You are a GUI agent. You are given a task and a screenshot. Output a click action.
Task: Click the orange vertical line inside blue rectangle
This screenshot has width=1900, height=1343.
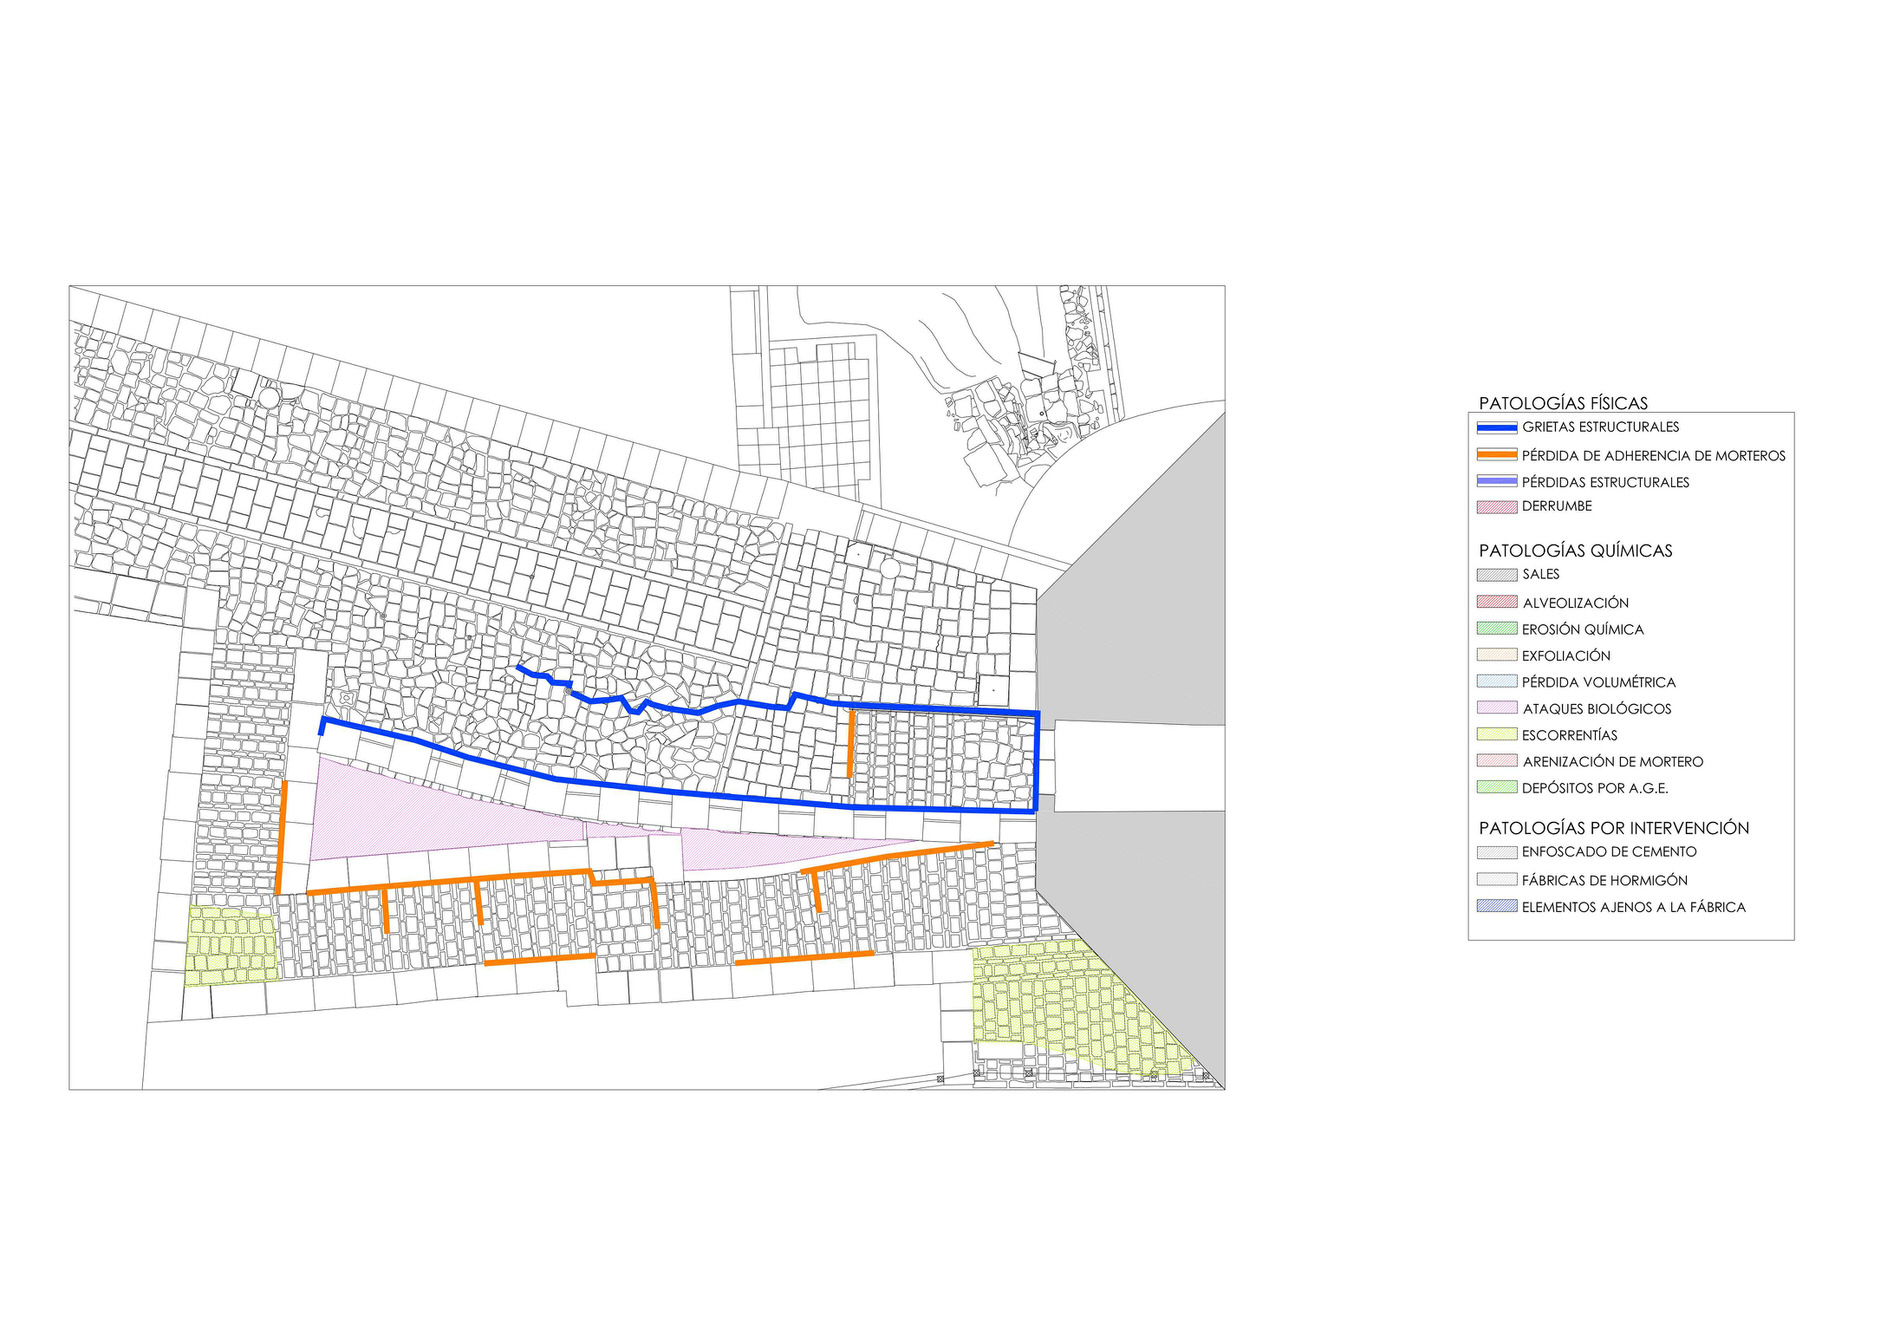850,743
